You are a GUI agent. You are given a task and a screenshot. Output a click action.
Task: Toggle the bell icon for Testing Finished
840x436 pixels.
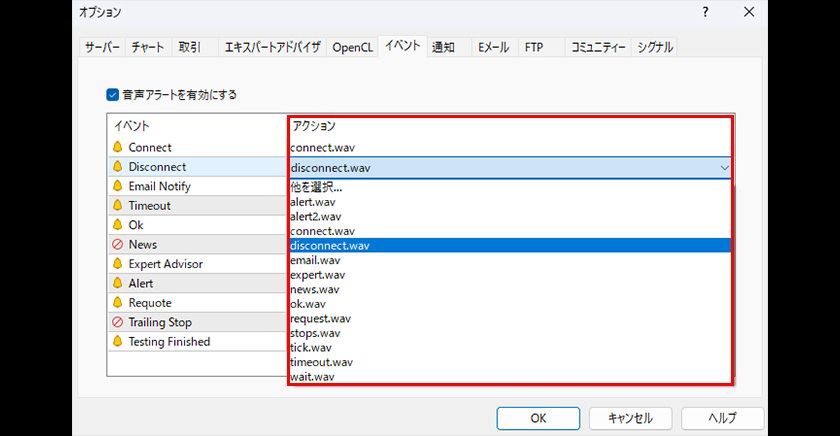click(118, 341)
